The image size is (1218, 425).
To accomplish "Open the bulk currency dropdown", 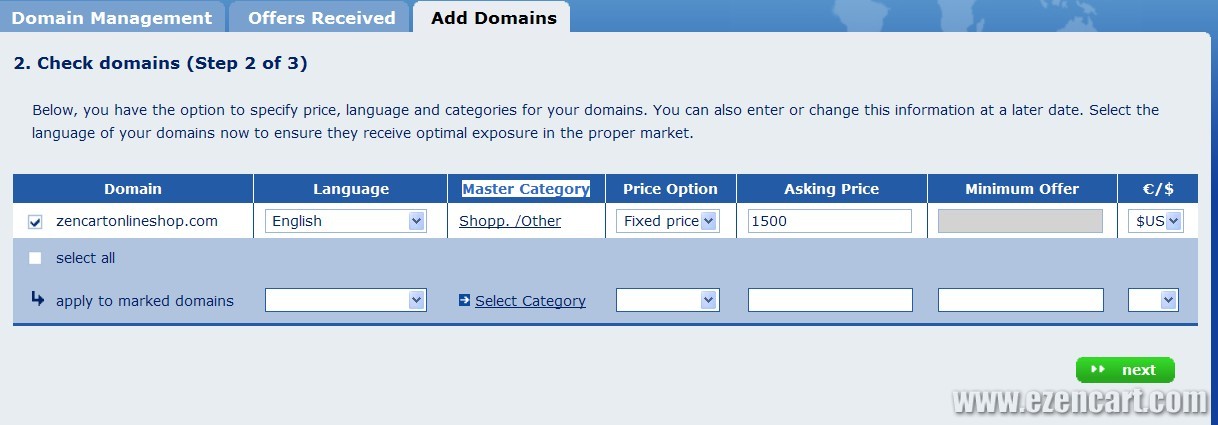I will (x=1153, y=300).
